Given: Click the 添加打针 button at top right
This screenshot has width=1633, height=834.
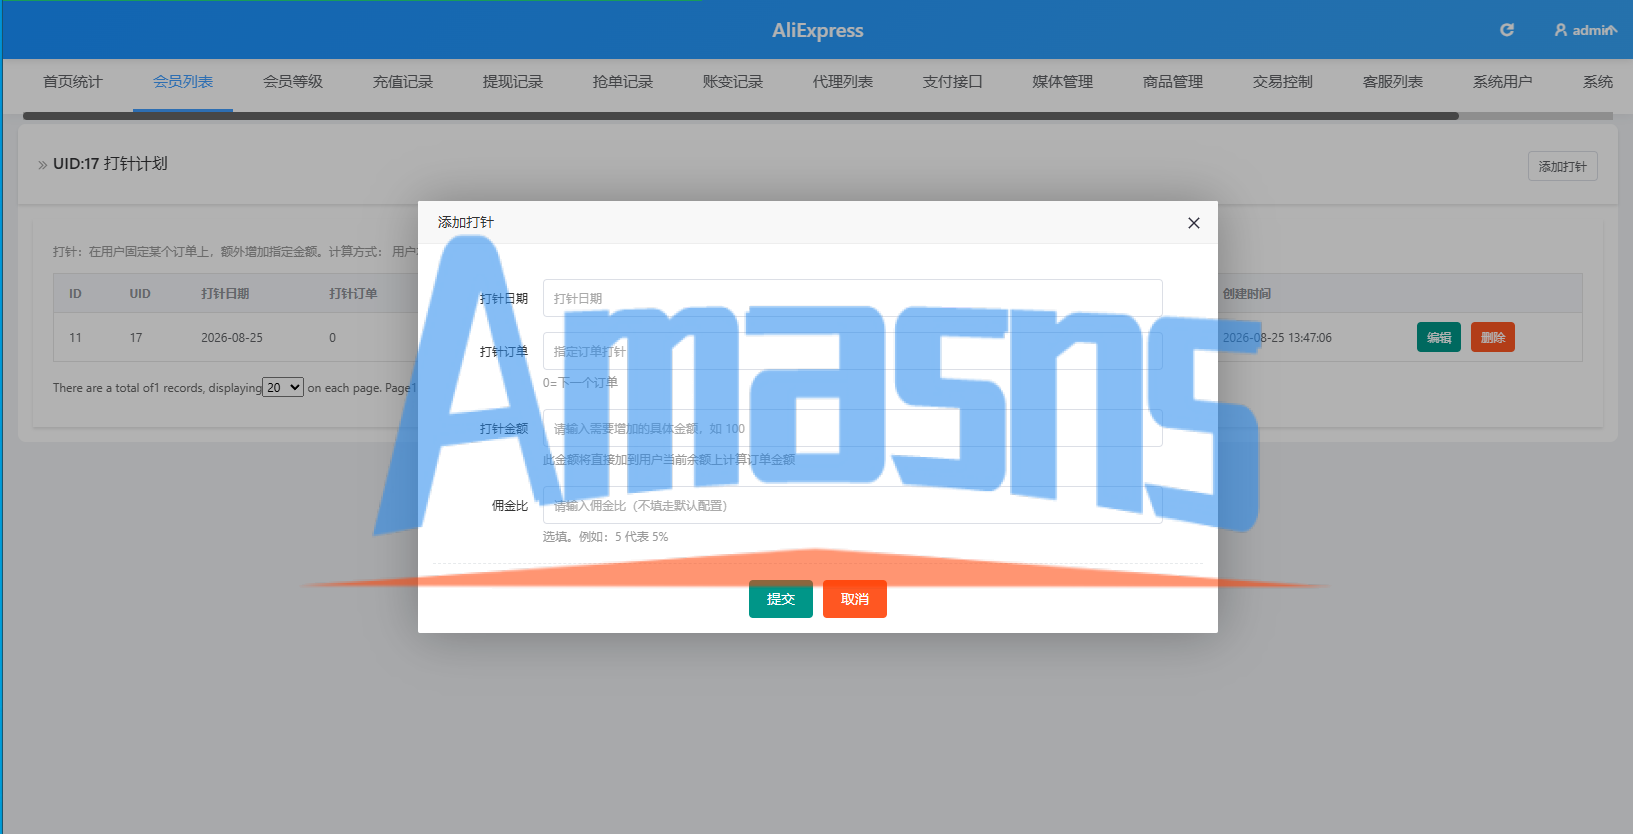Looking at the screenshot, I should coord(1562,166).
